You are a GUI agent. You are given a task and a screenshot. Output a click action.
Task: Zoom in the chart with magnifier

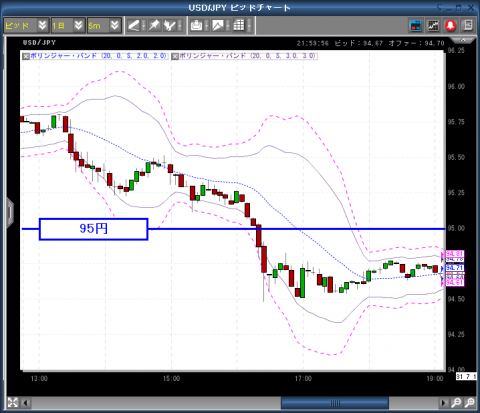[456, 403]
